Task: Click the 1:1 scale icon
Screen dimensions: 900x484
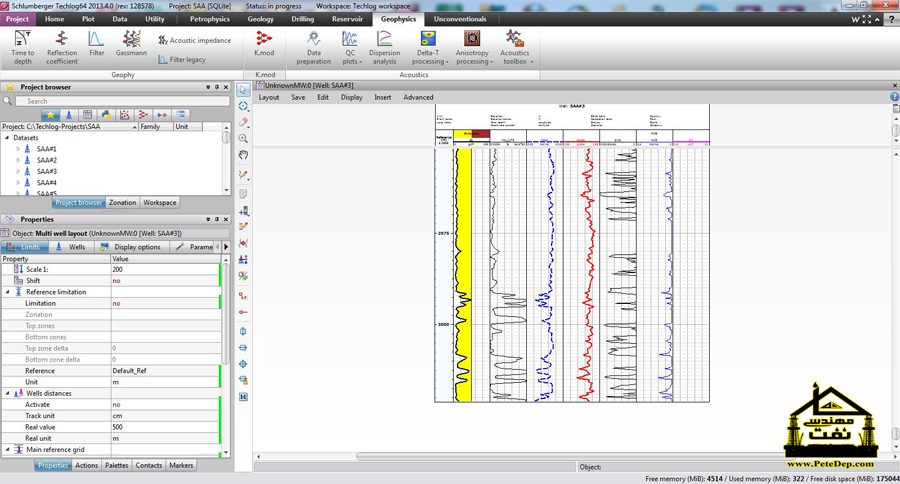Action: point(243,397)
